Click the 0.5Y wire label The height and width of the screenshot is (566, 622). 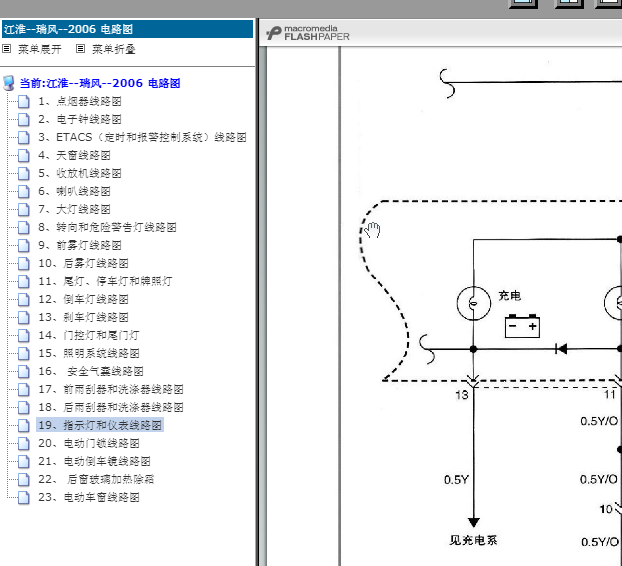click(x=456, y=480)
